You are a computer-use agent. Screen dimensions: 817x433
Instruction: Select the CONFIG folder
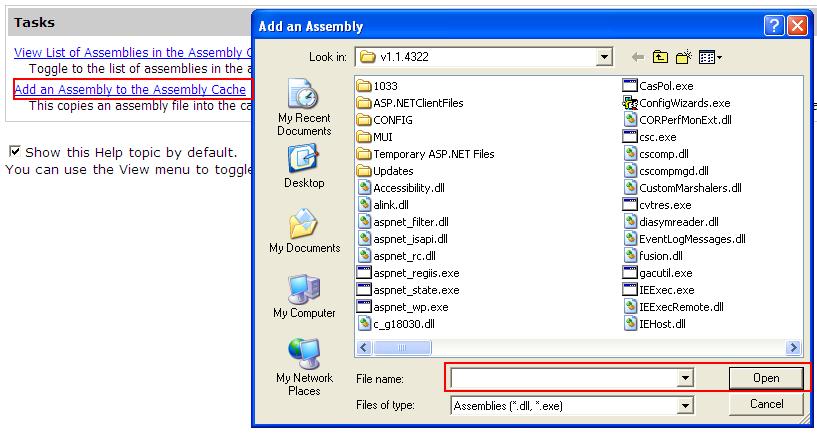(x=385, y=120)
